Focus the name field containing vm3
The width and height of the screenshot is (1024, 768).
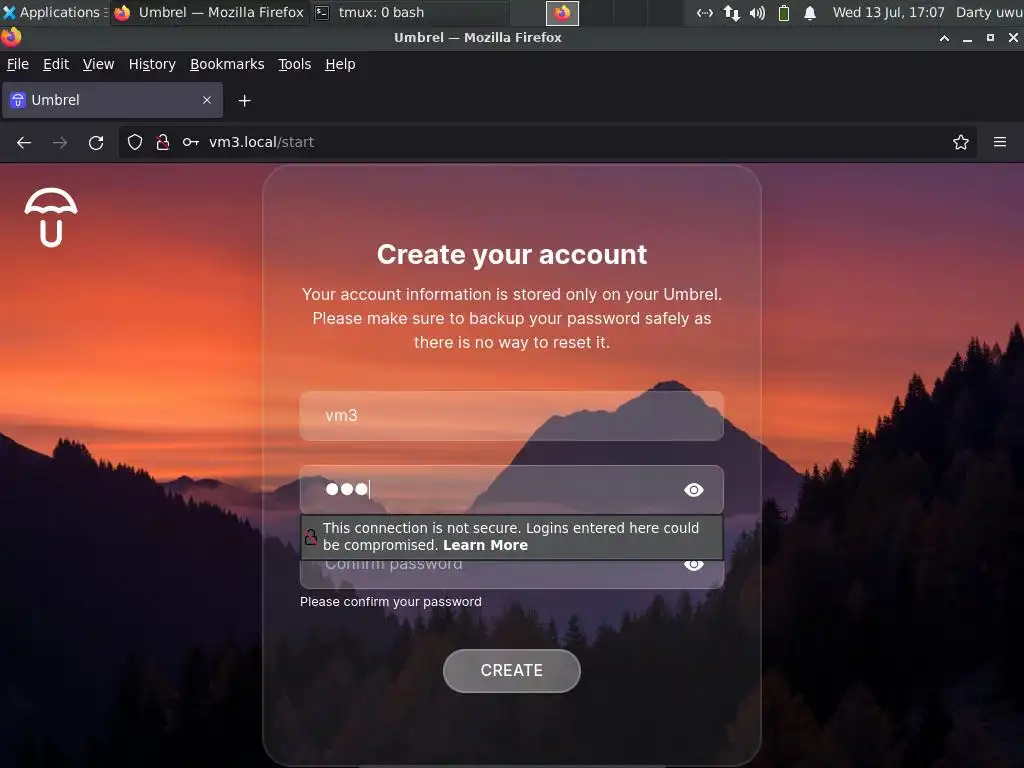pyautogui.click(x=511, y=416)
